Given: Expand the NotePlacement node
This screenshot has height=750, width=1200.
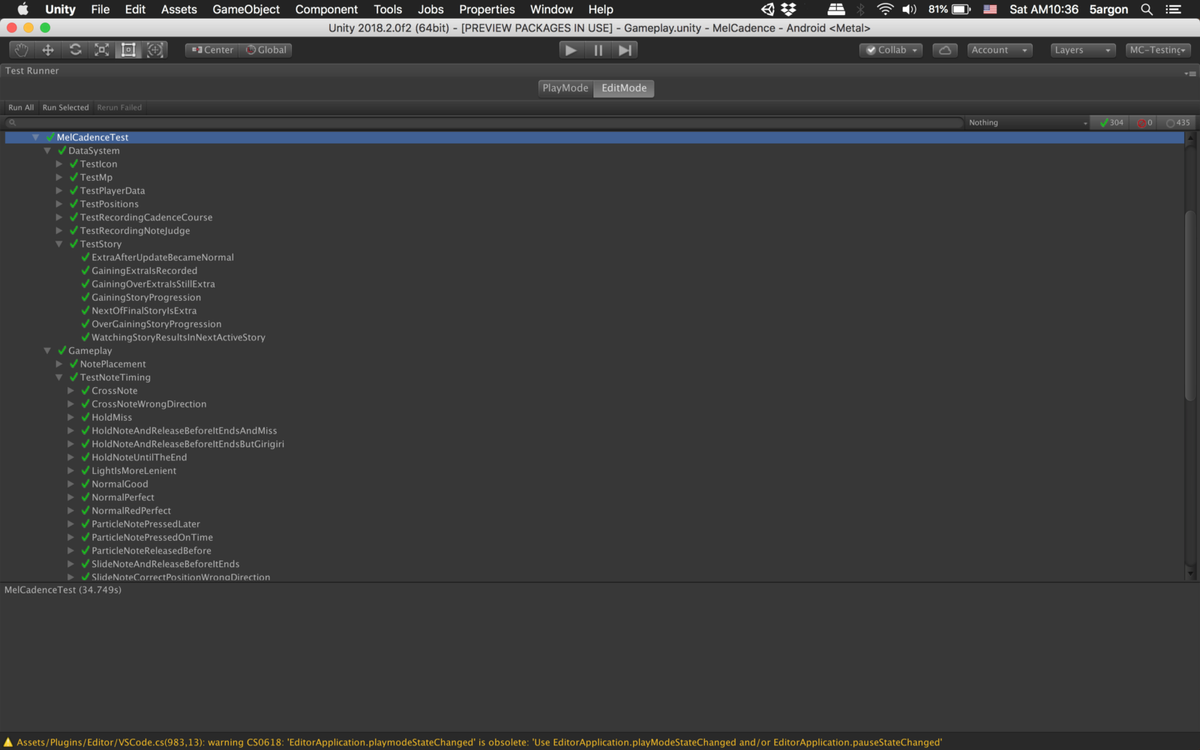Looking at the screenshot, I should (60, 364).
